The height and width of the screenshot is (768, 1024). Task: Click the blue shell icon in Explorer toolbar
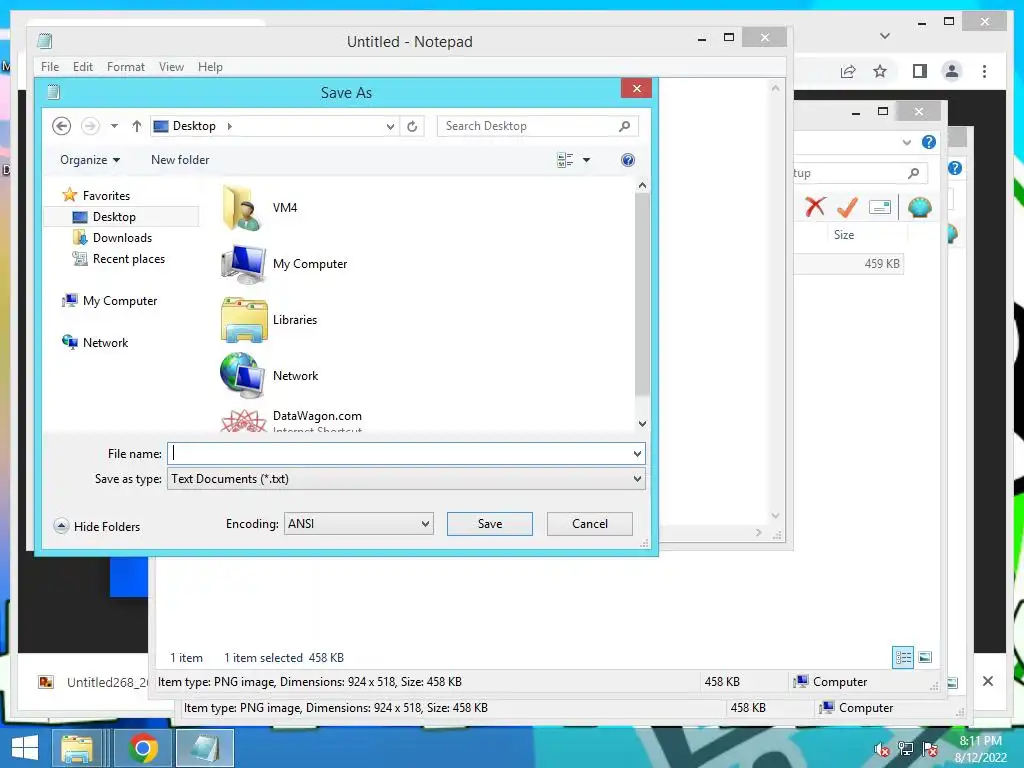coord(920,208)
